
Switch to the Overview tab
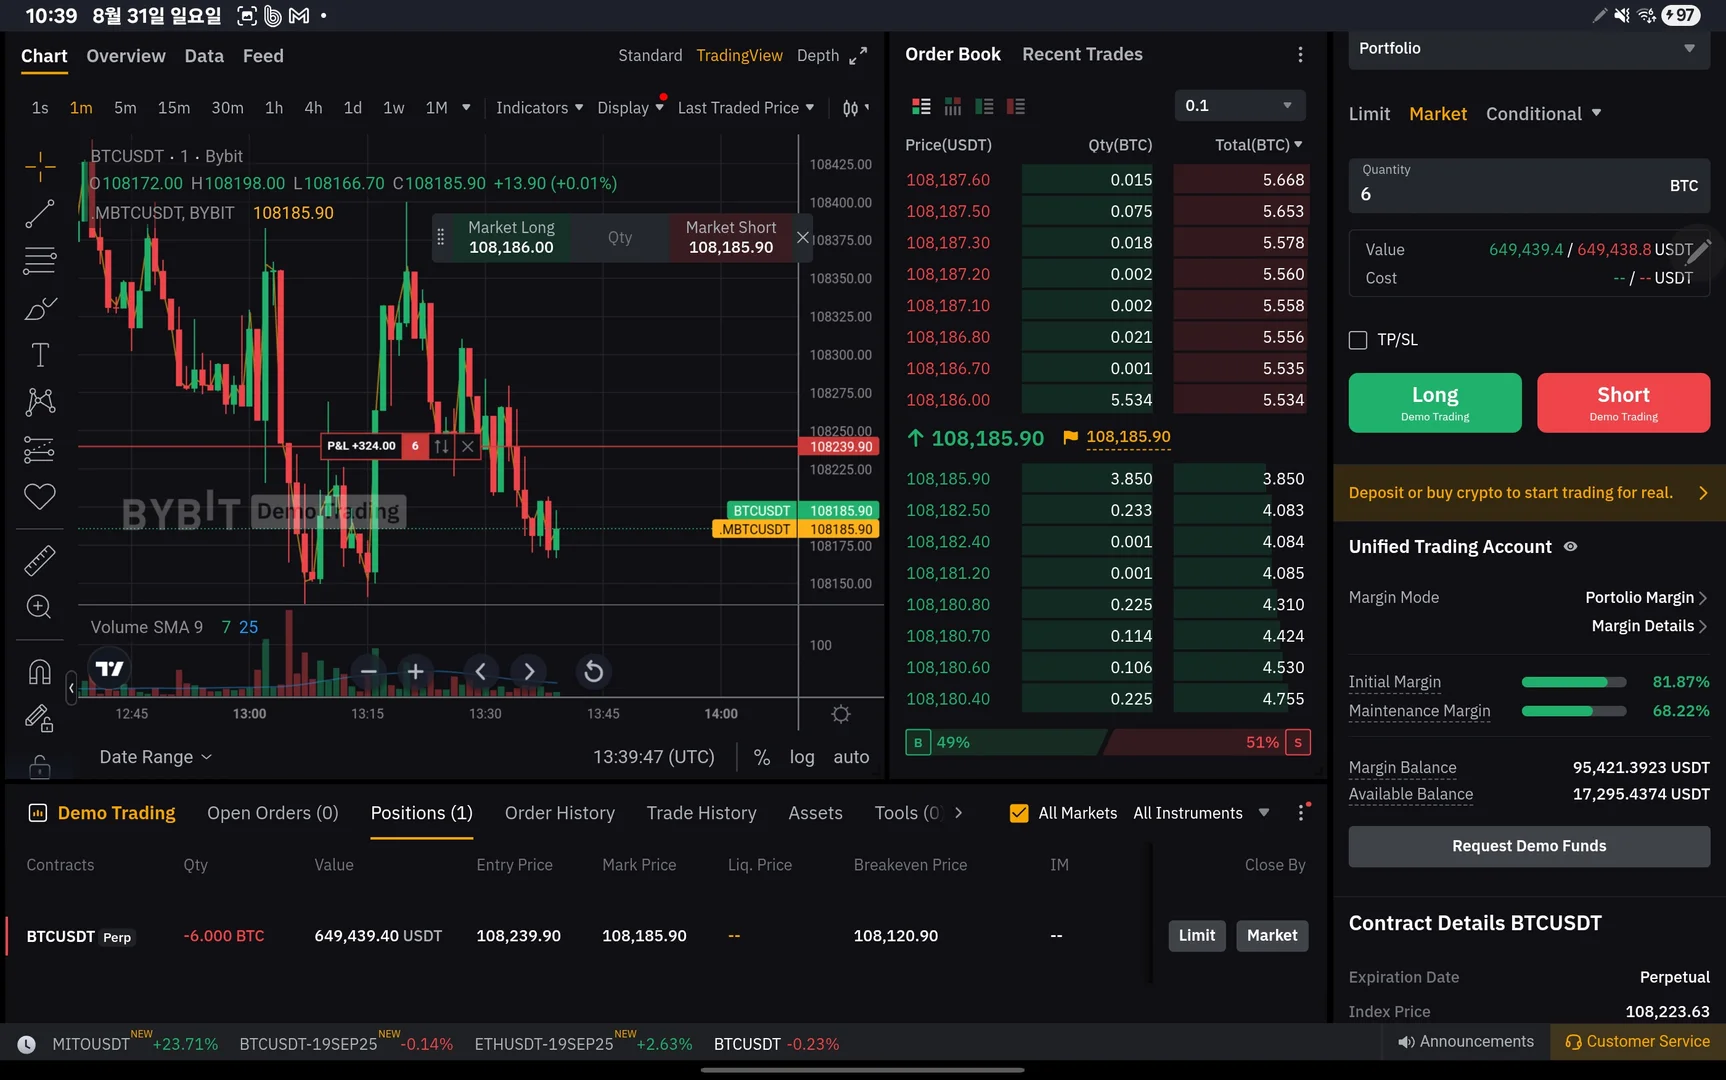tap(126, 56)
